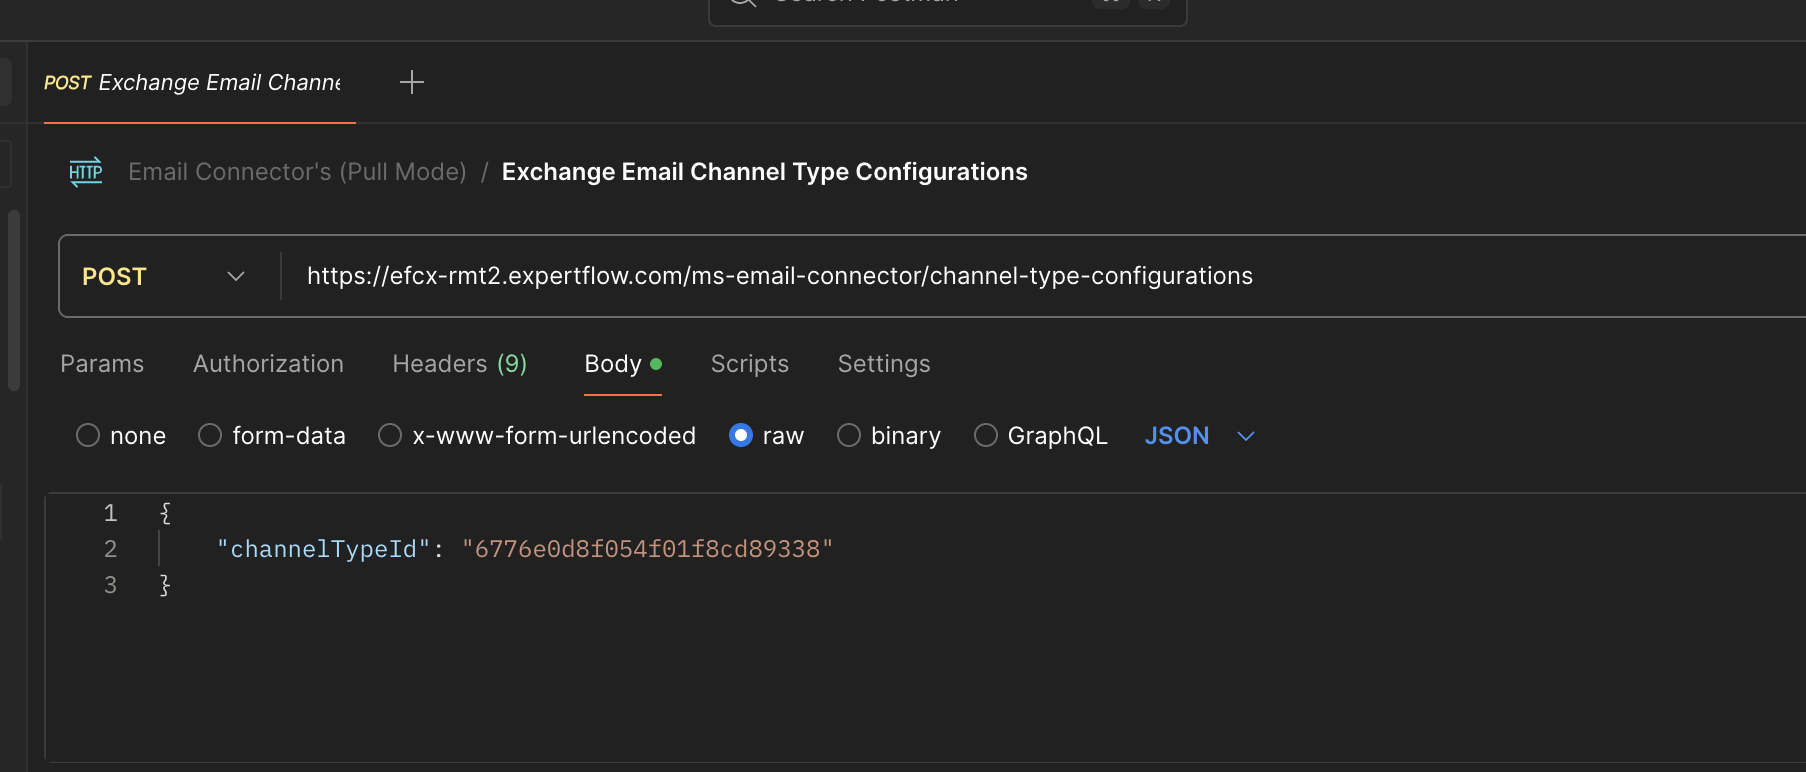Select the none body type radio

tap(88, 436)
